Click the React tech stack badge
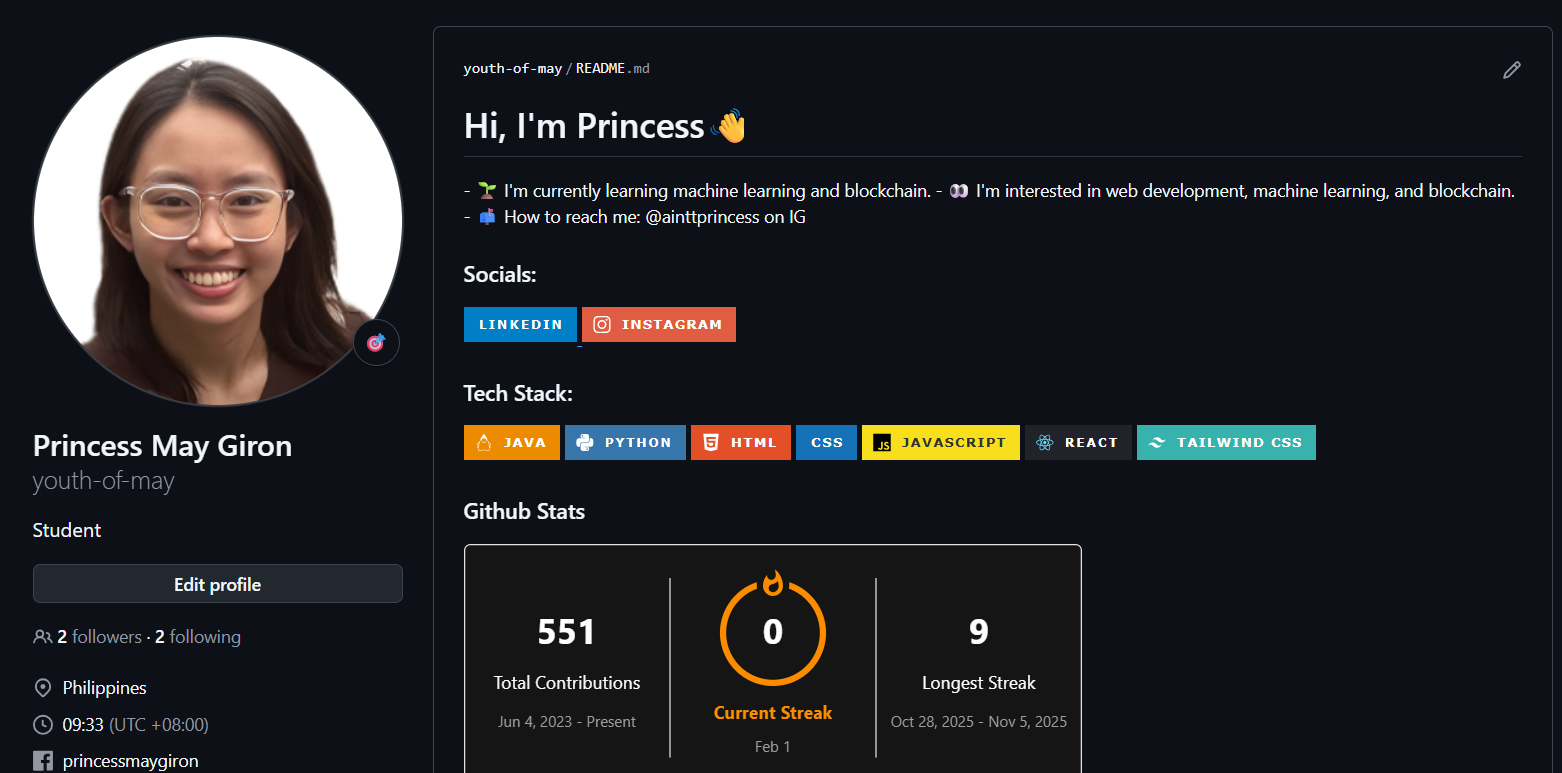The height and width of the screenshot is (773, 1562). tap(1078, 443)
